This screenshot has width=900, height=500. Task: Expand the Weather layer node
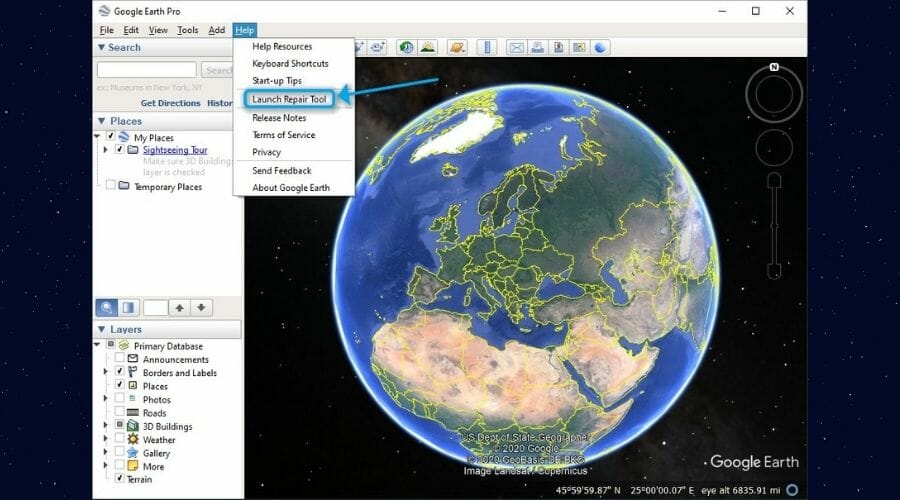tap(106, 439)
